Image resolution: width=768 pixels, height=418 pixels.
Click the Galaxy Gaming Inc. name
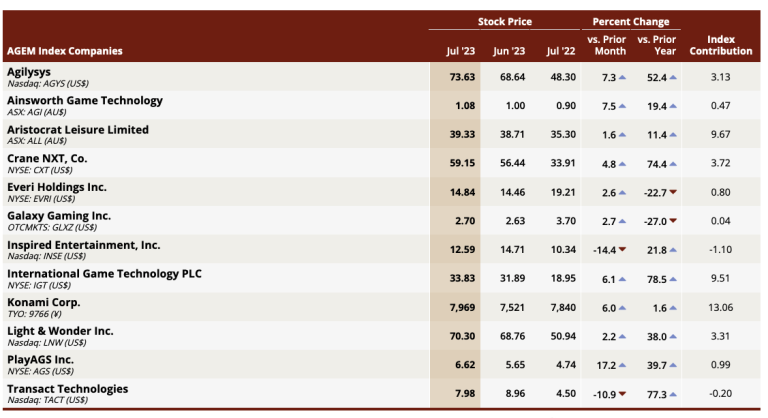click(x=59, y=216)
